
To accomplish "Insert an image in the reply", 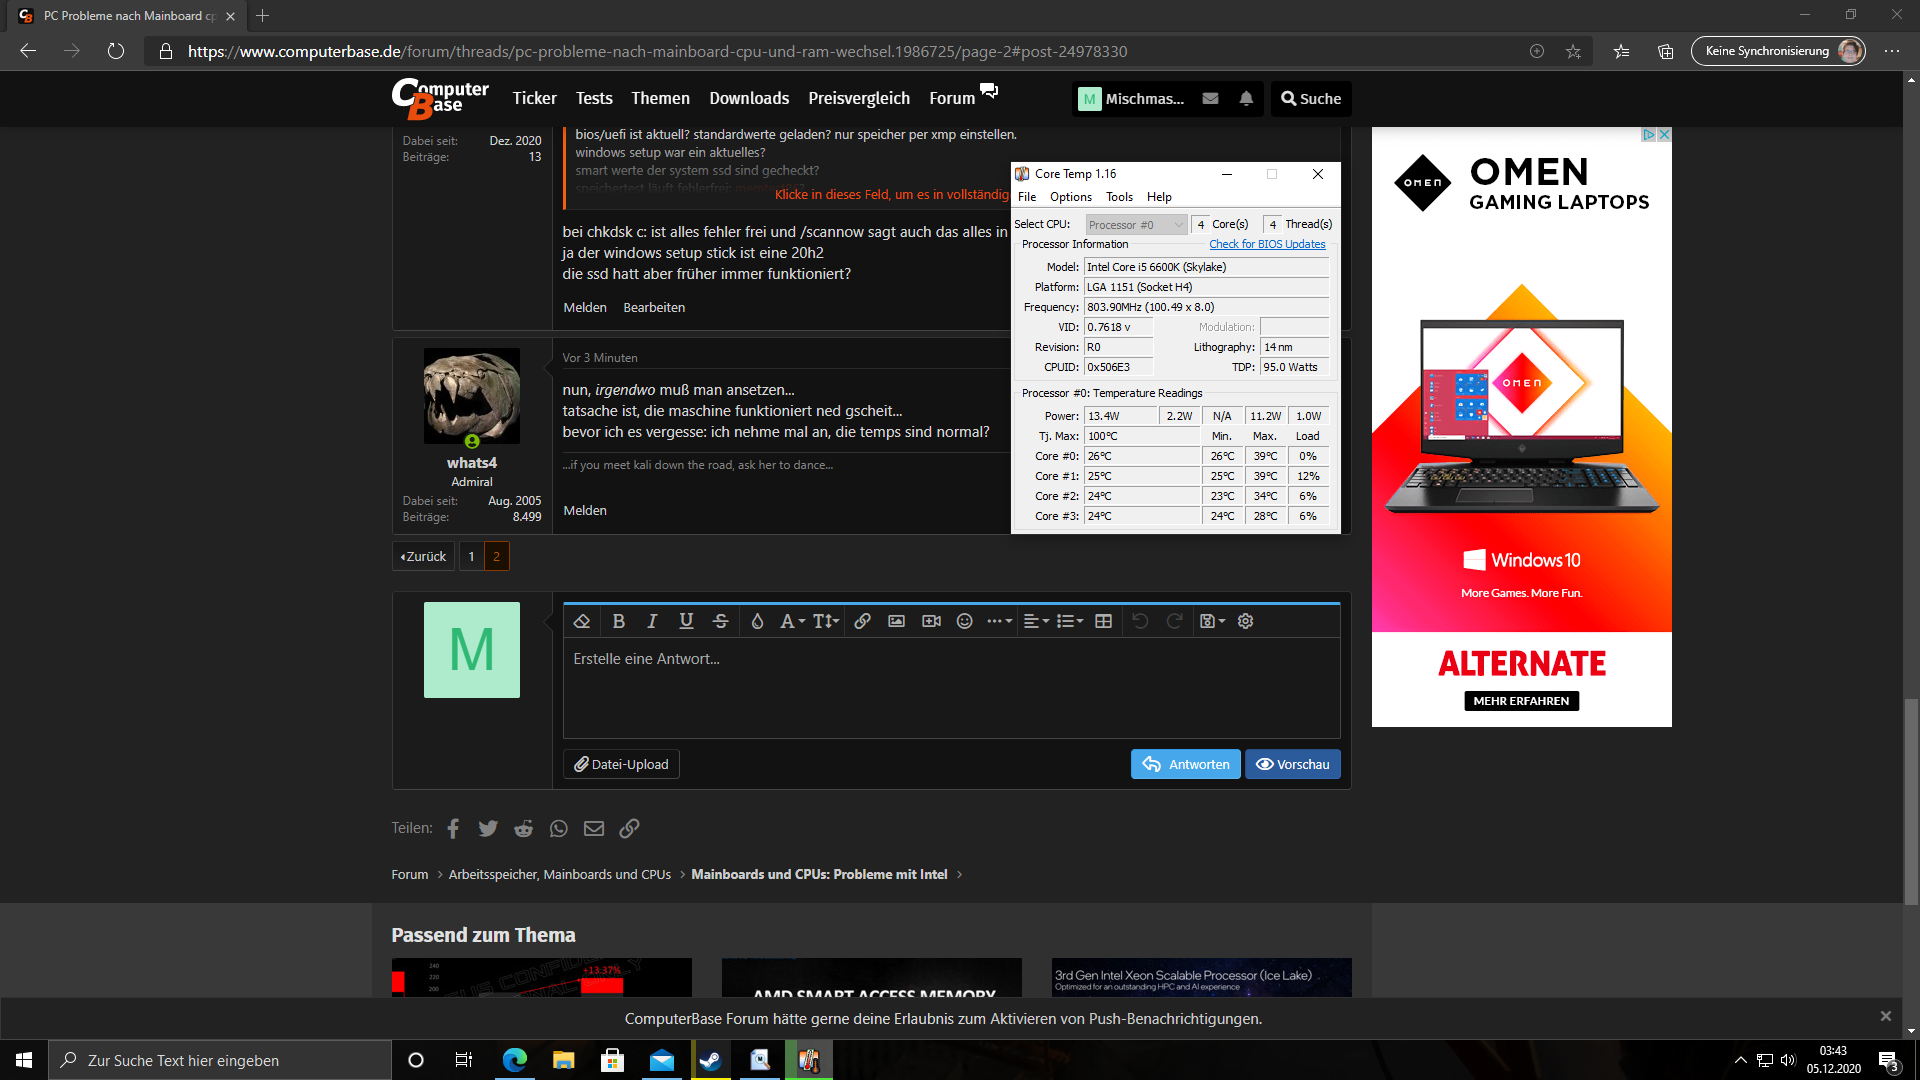I will point(897,621).
